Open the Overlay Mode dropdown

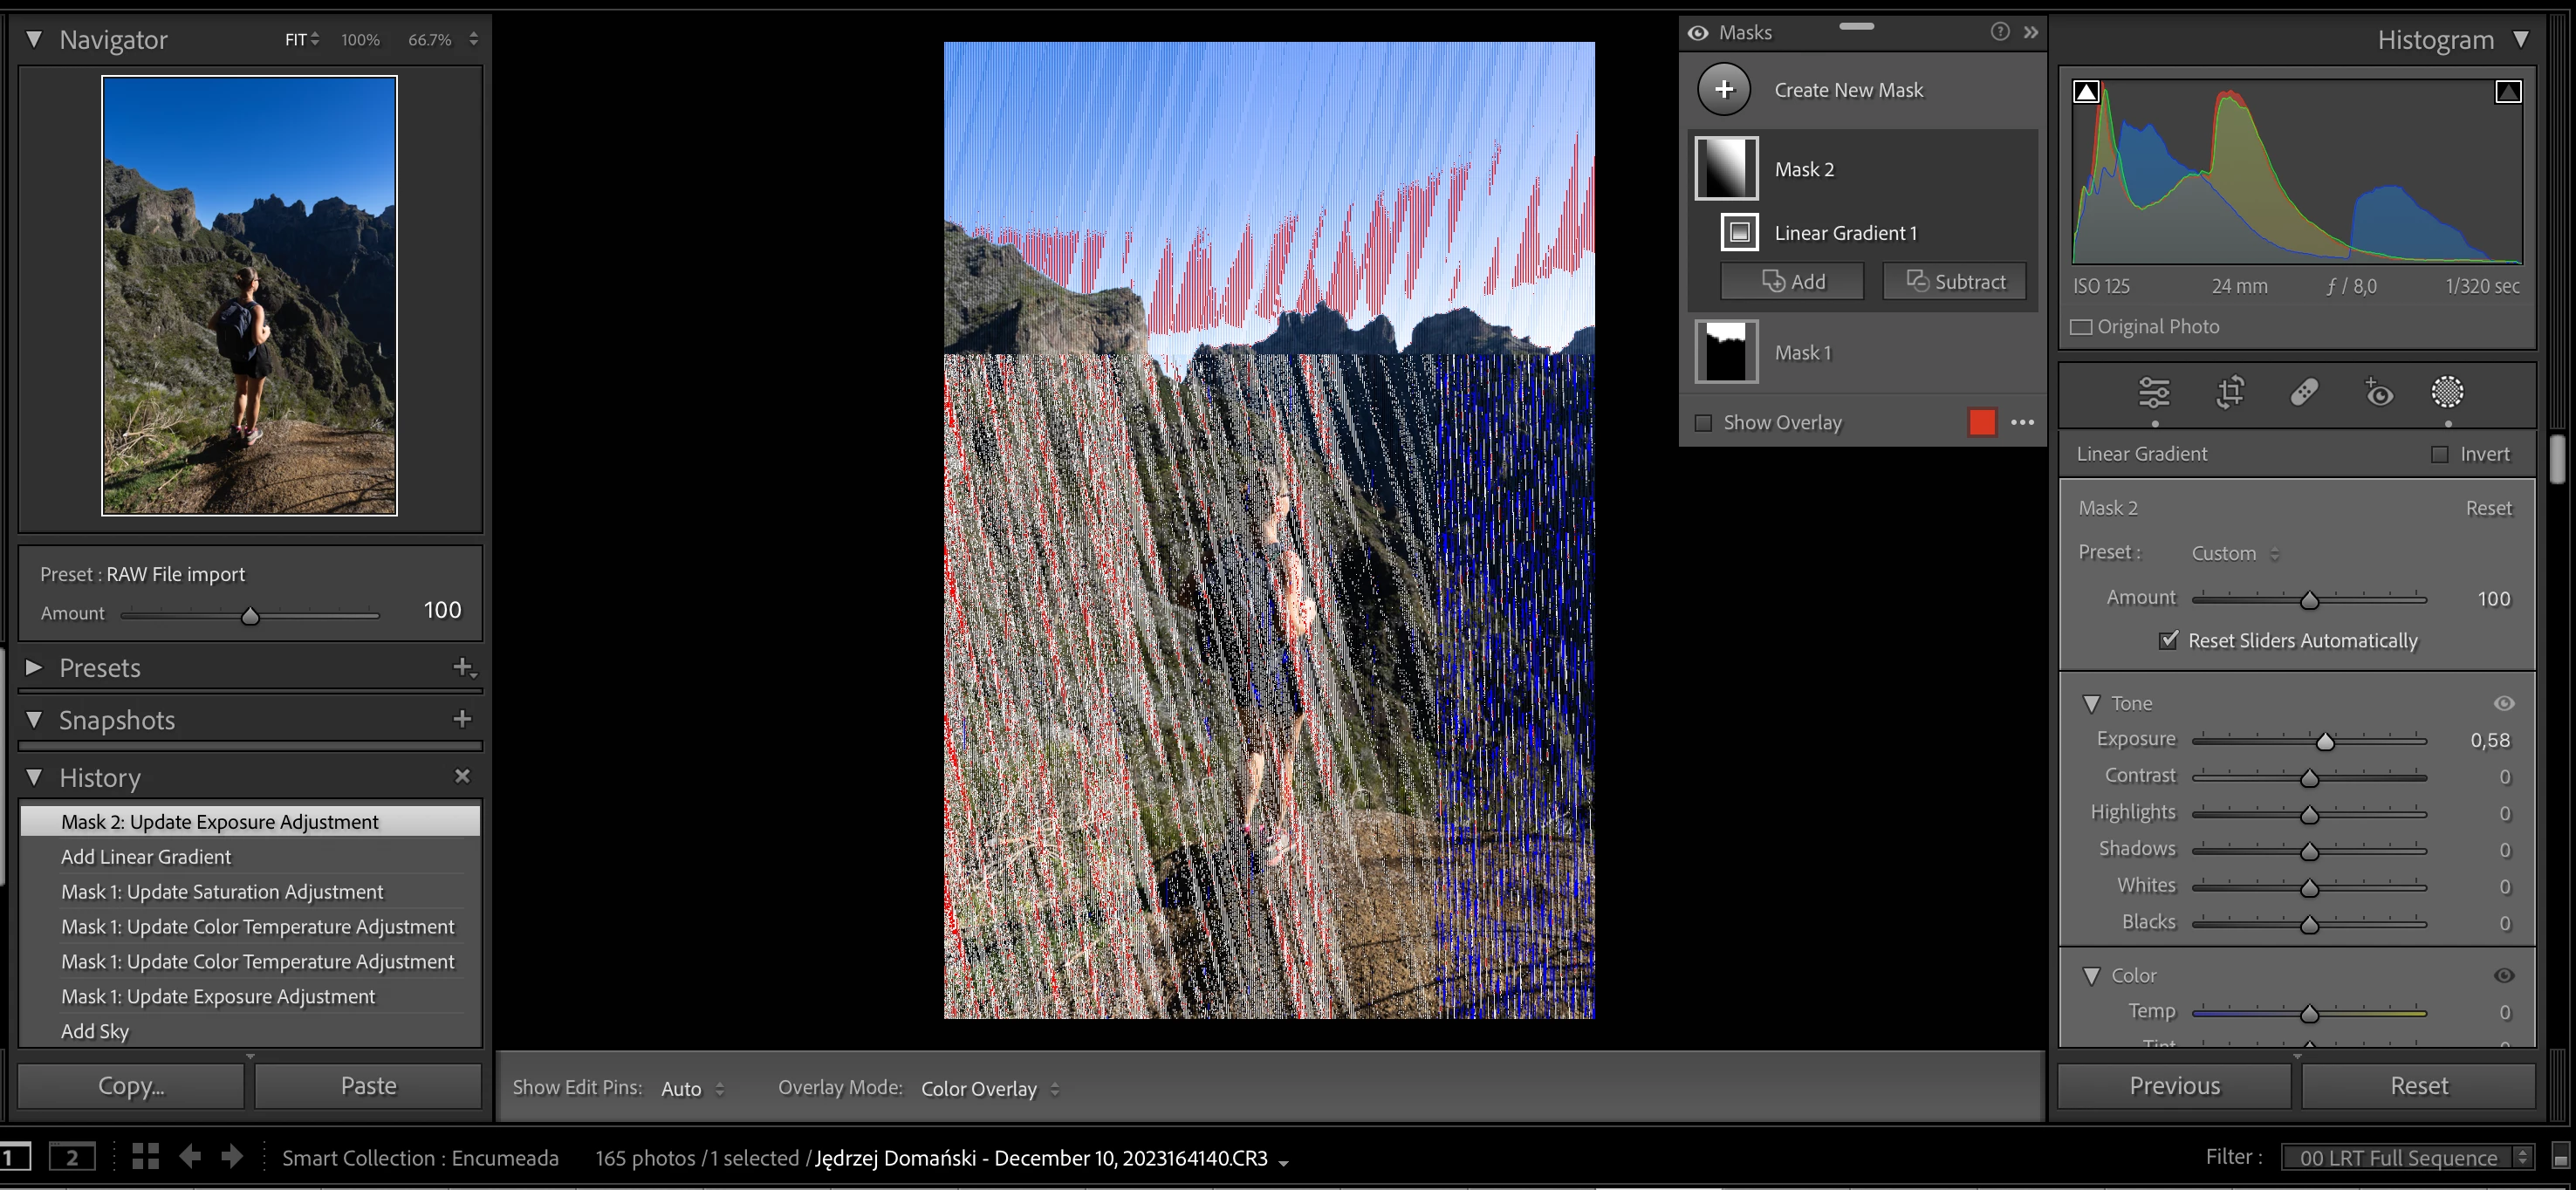988,1089
